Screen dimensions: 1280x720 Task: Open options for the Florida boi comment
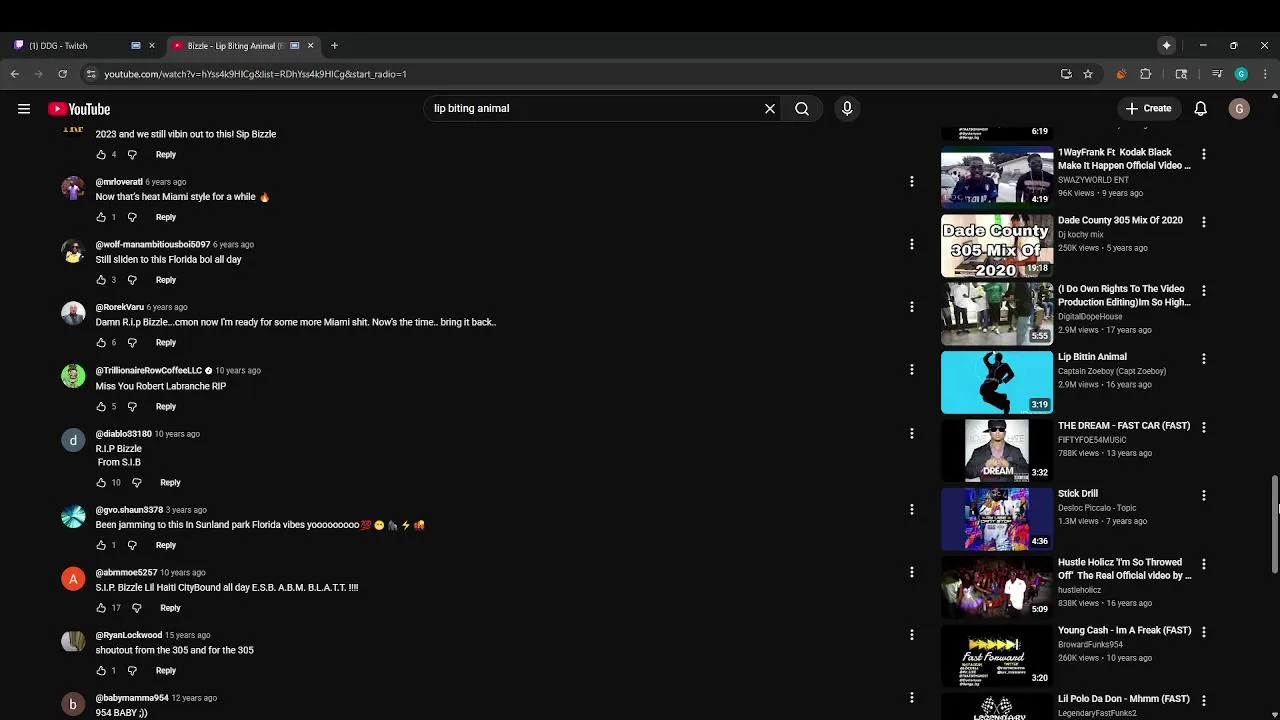click(x=911, y=244)
